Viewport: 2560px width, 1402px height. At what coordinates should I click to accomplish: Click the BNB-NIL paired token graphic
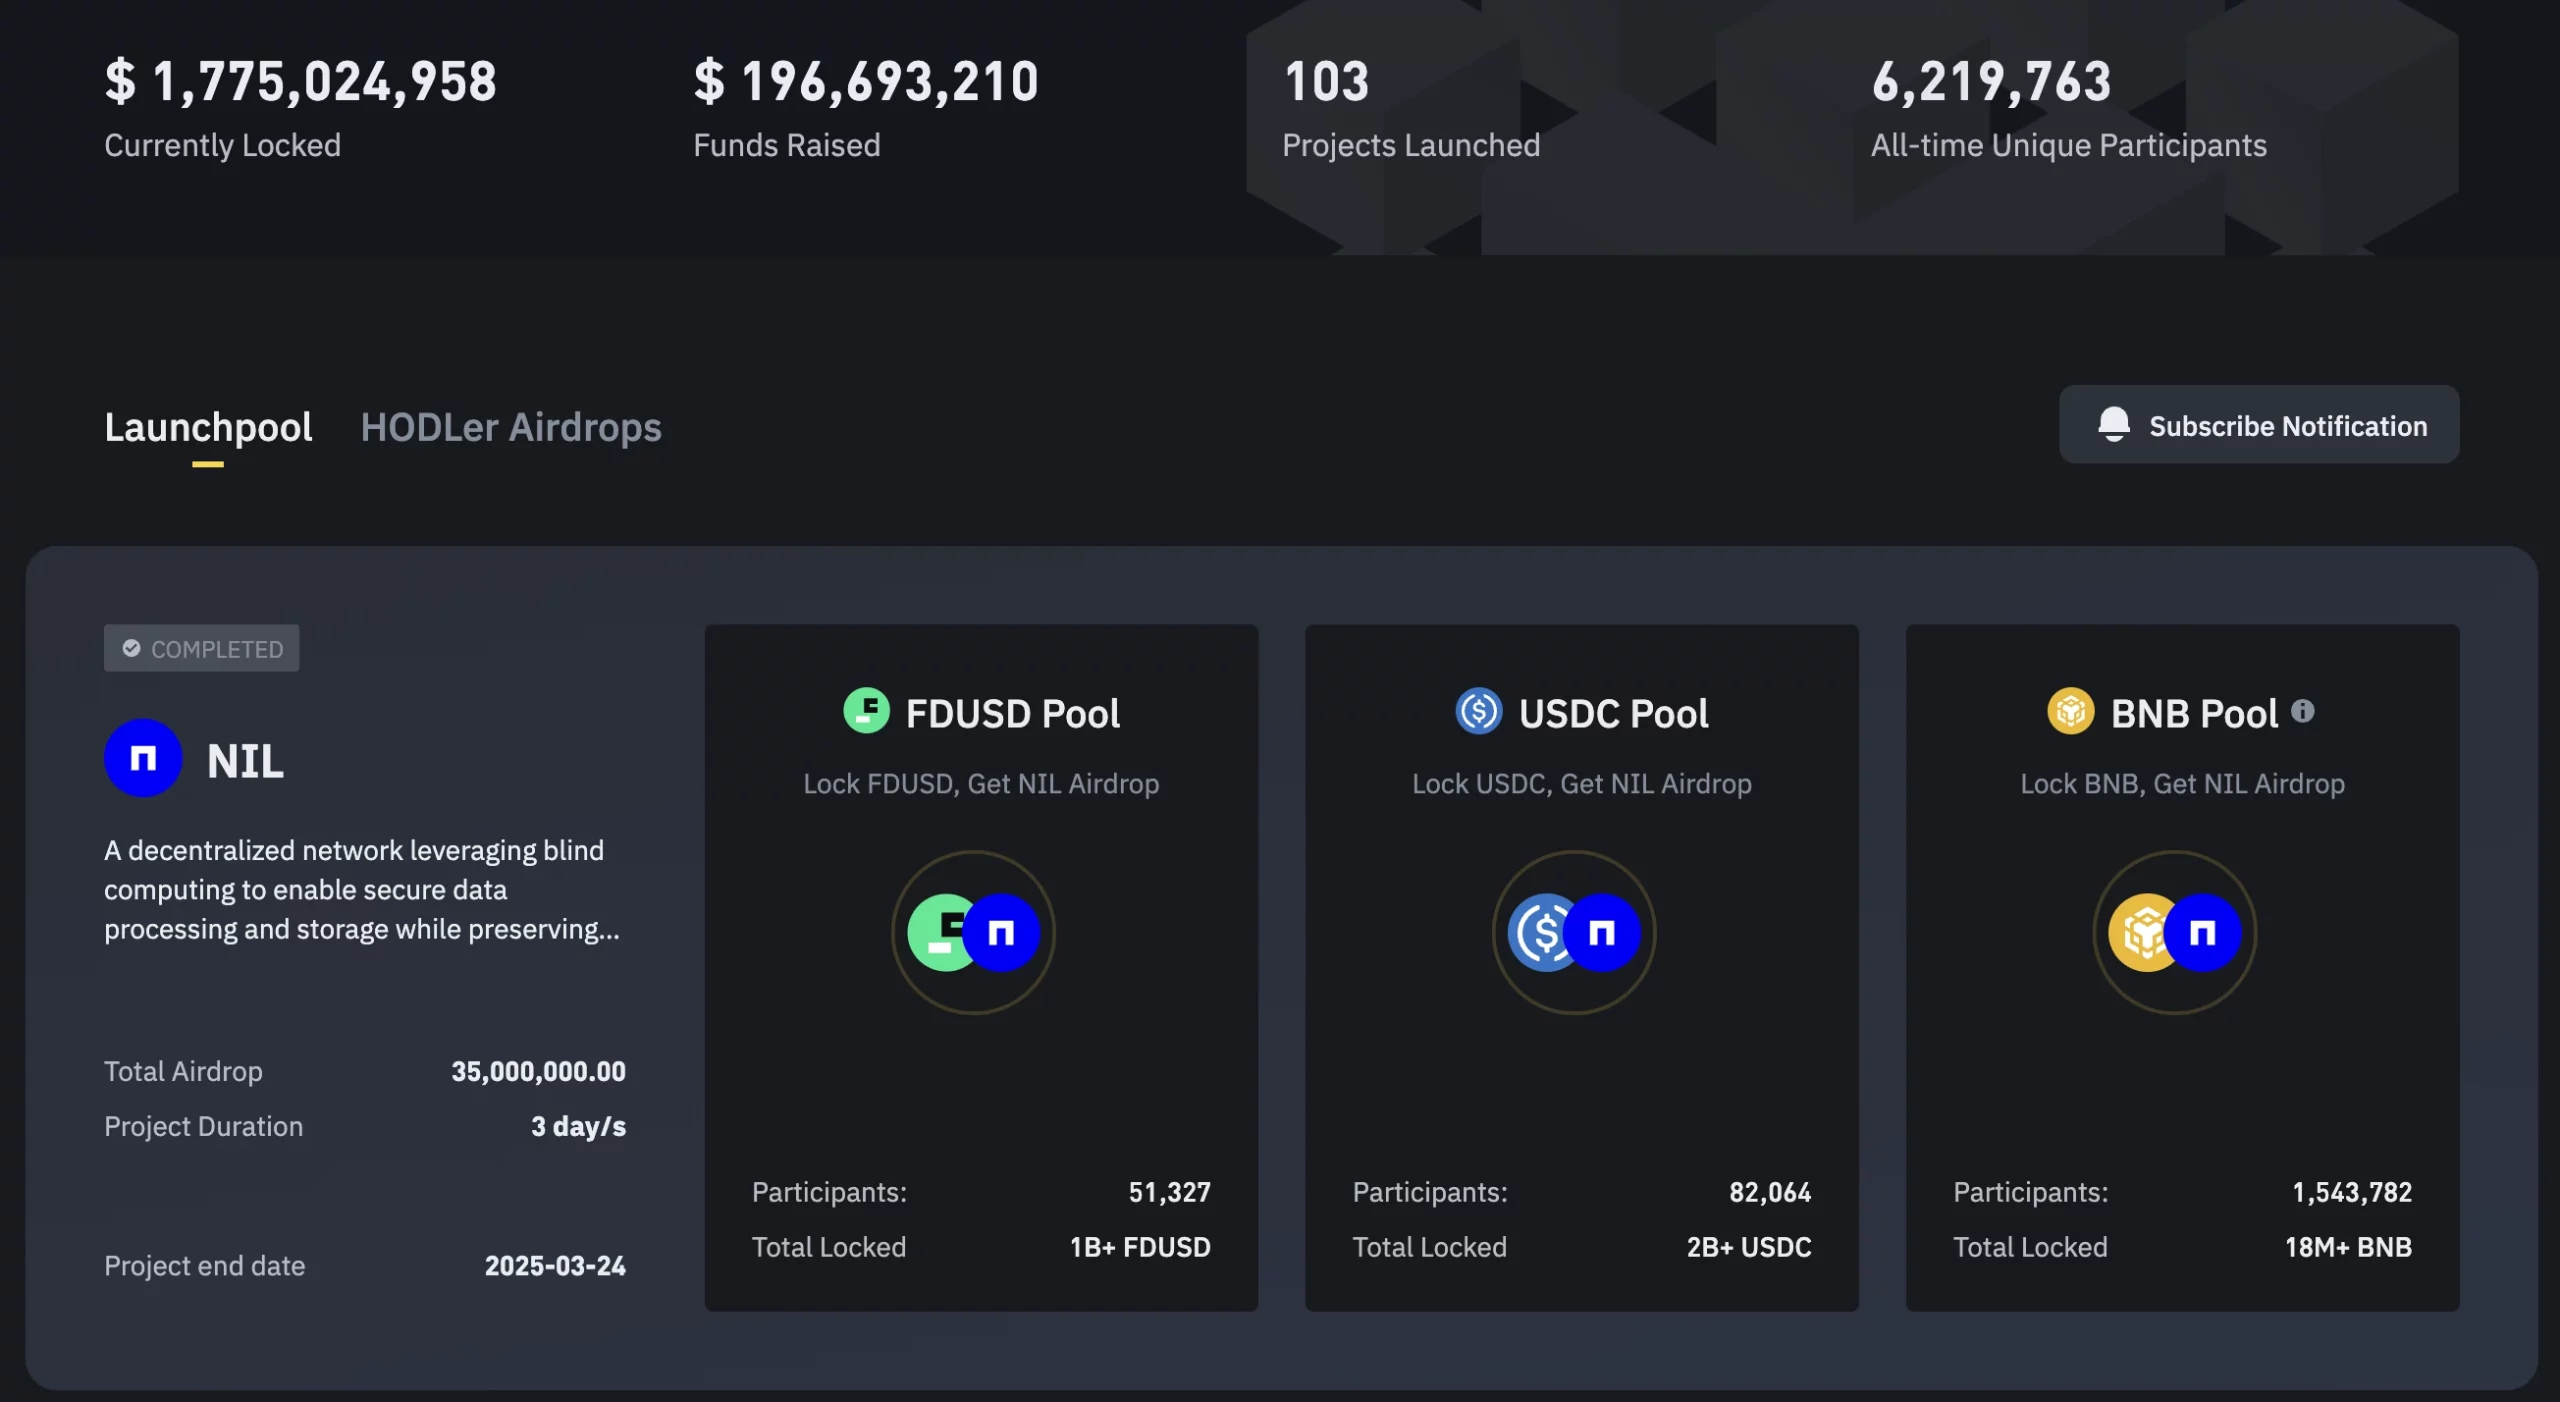pyautogui.click(x=2175, y=933)
